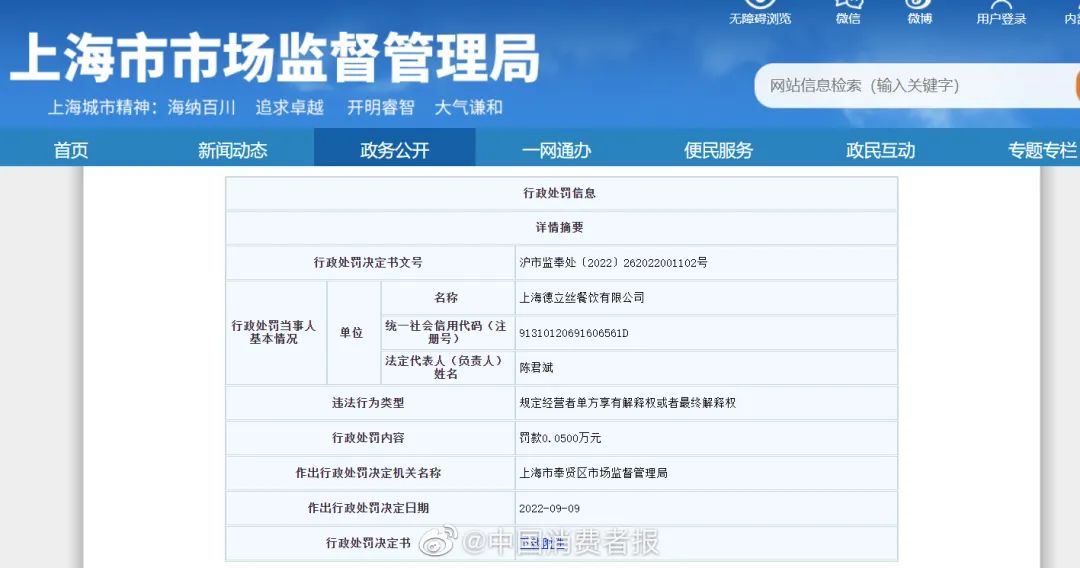This screenshot has height=568, width=1080.
Task: Open 政民互动 navigation item
Action: [x=880, y=150]
